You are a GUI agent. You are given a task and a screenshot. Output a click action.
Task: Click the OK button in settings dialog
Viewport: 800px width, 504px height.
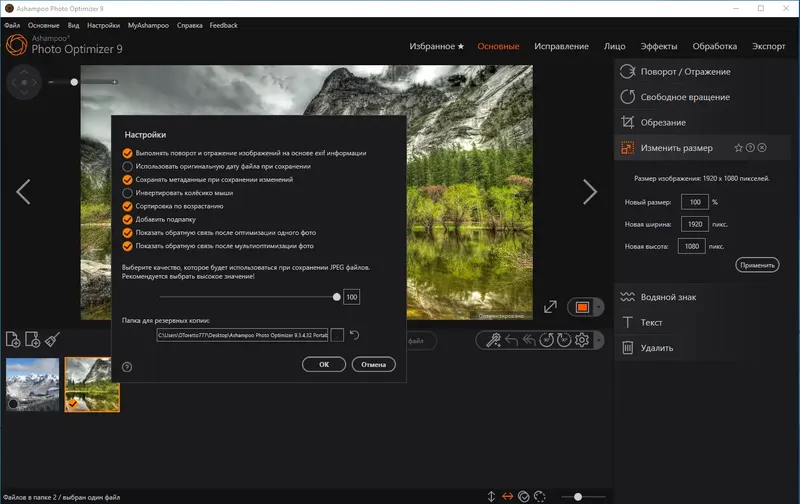coord(324,364)
